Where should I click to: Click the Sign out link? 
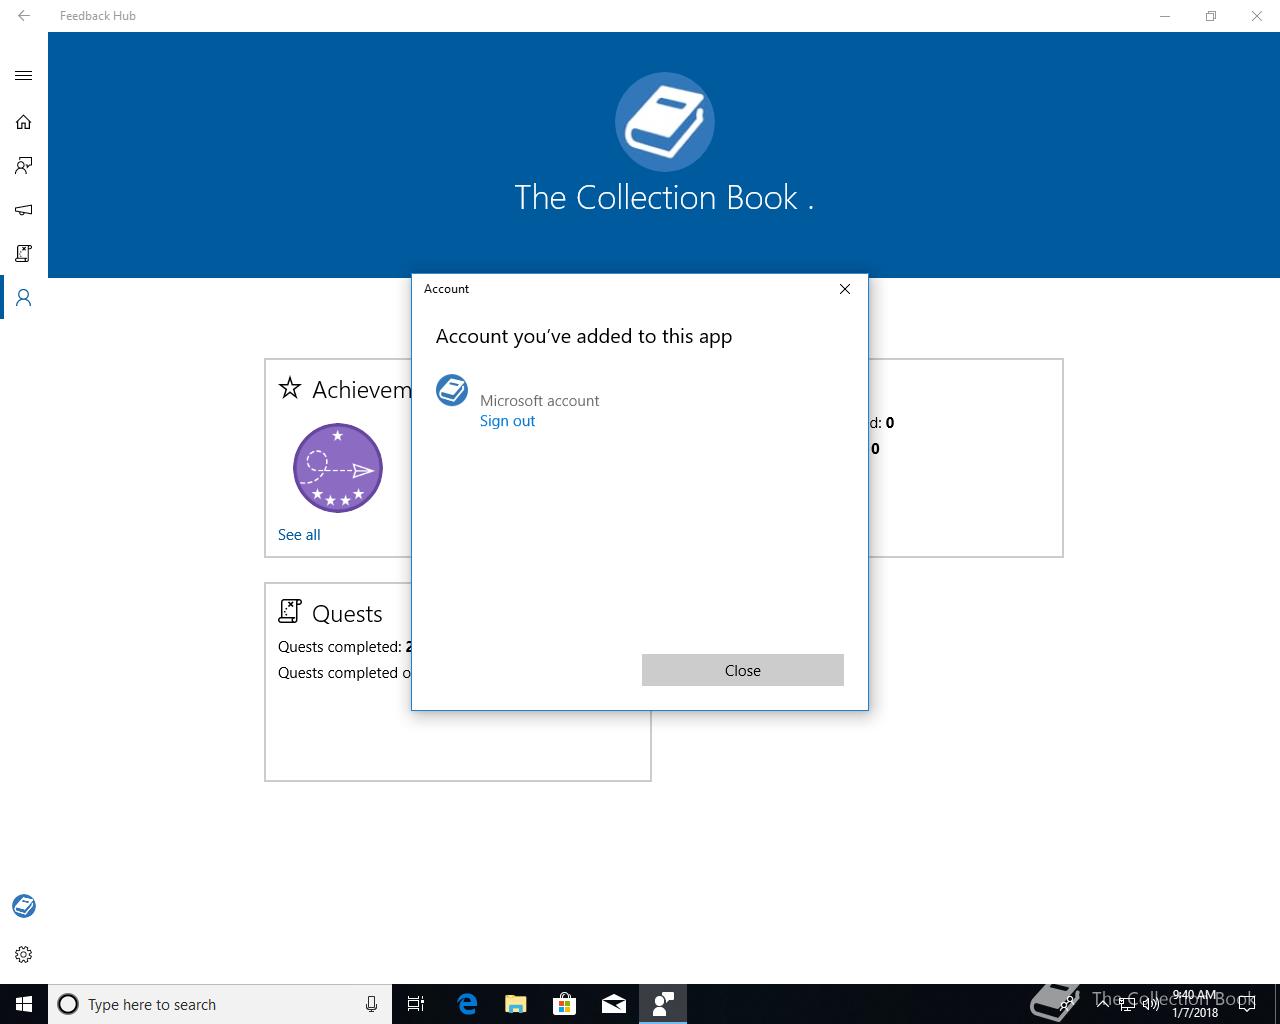click(507, 421)
